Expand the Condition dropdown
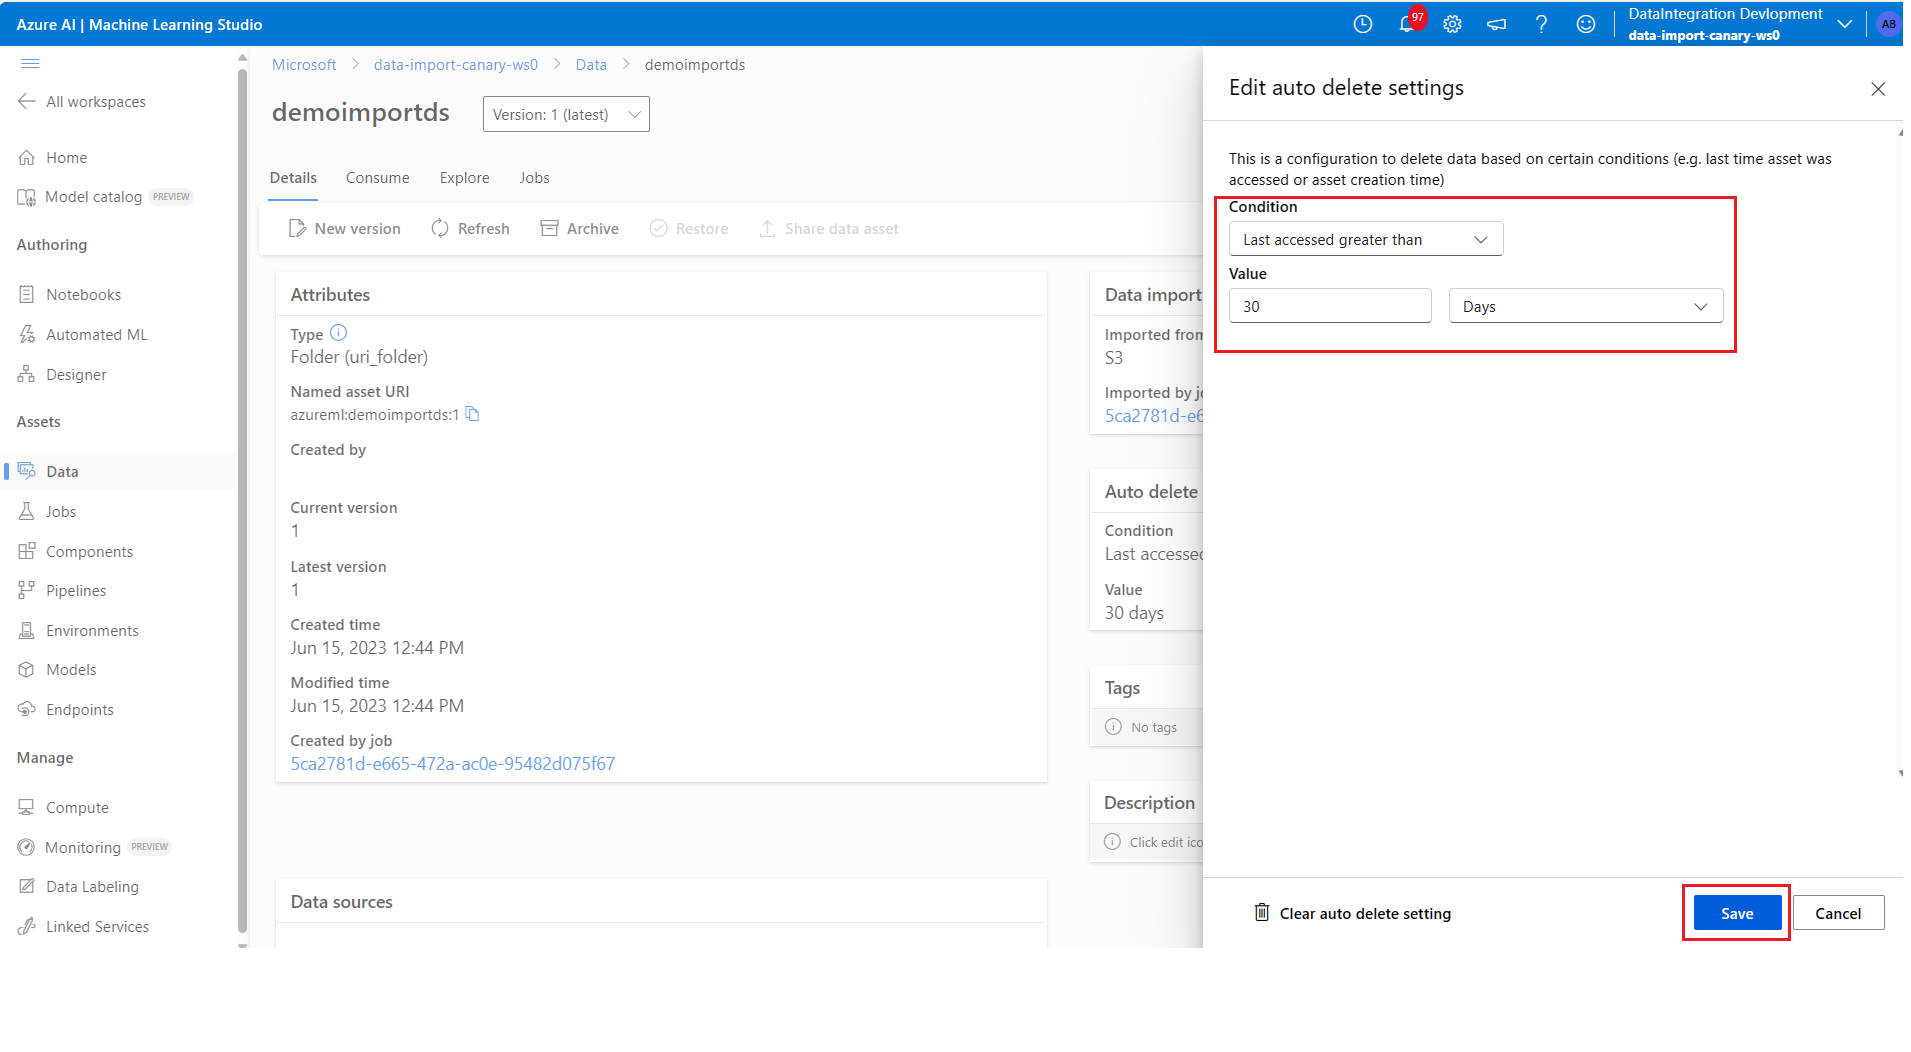 [x=1365, y=239]
